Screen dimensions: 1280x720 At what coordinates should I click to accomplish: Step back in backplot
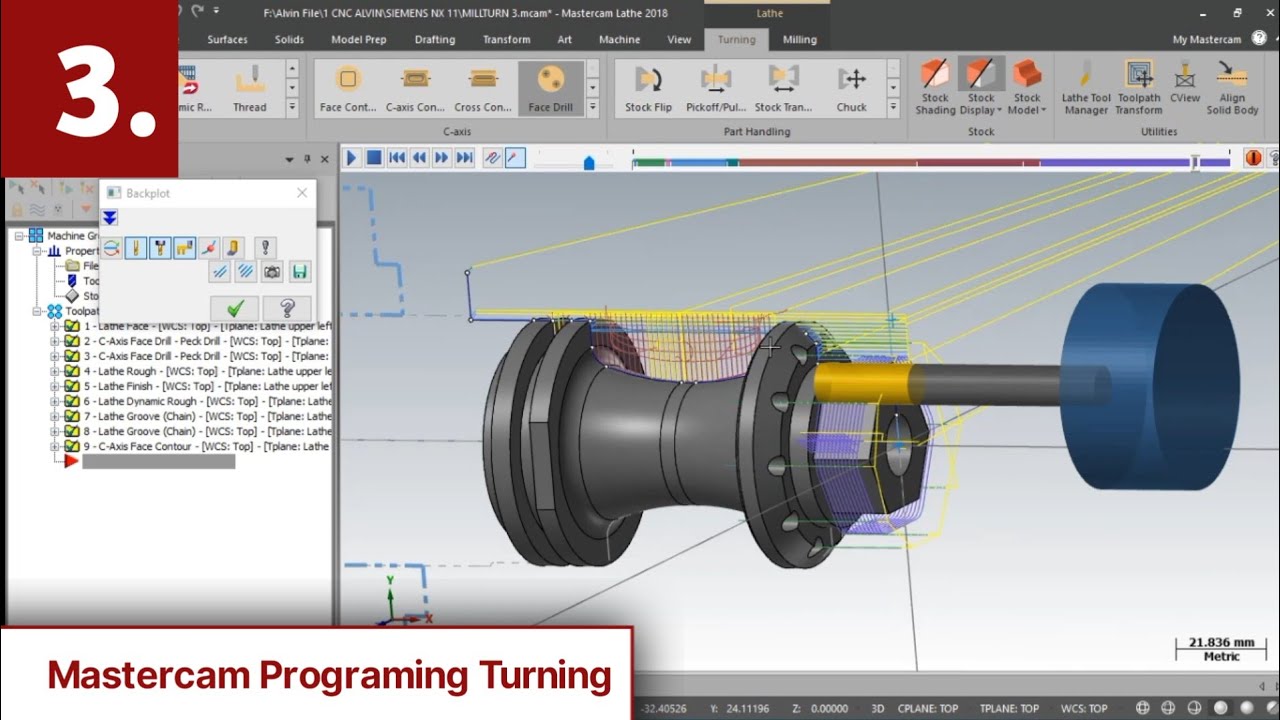click(x=419, y=158)
